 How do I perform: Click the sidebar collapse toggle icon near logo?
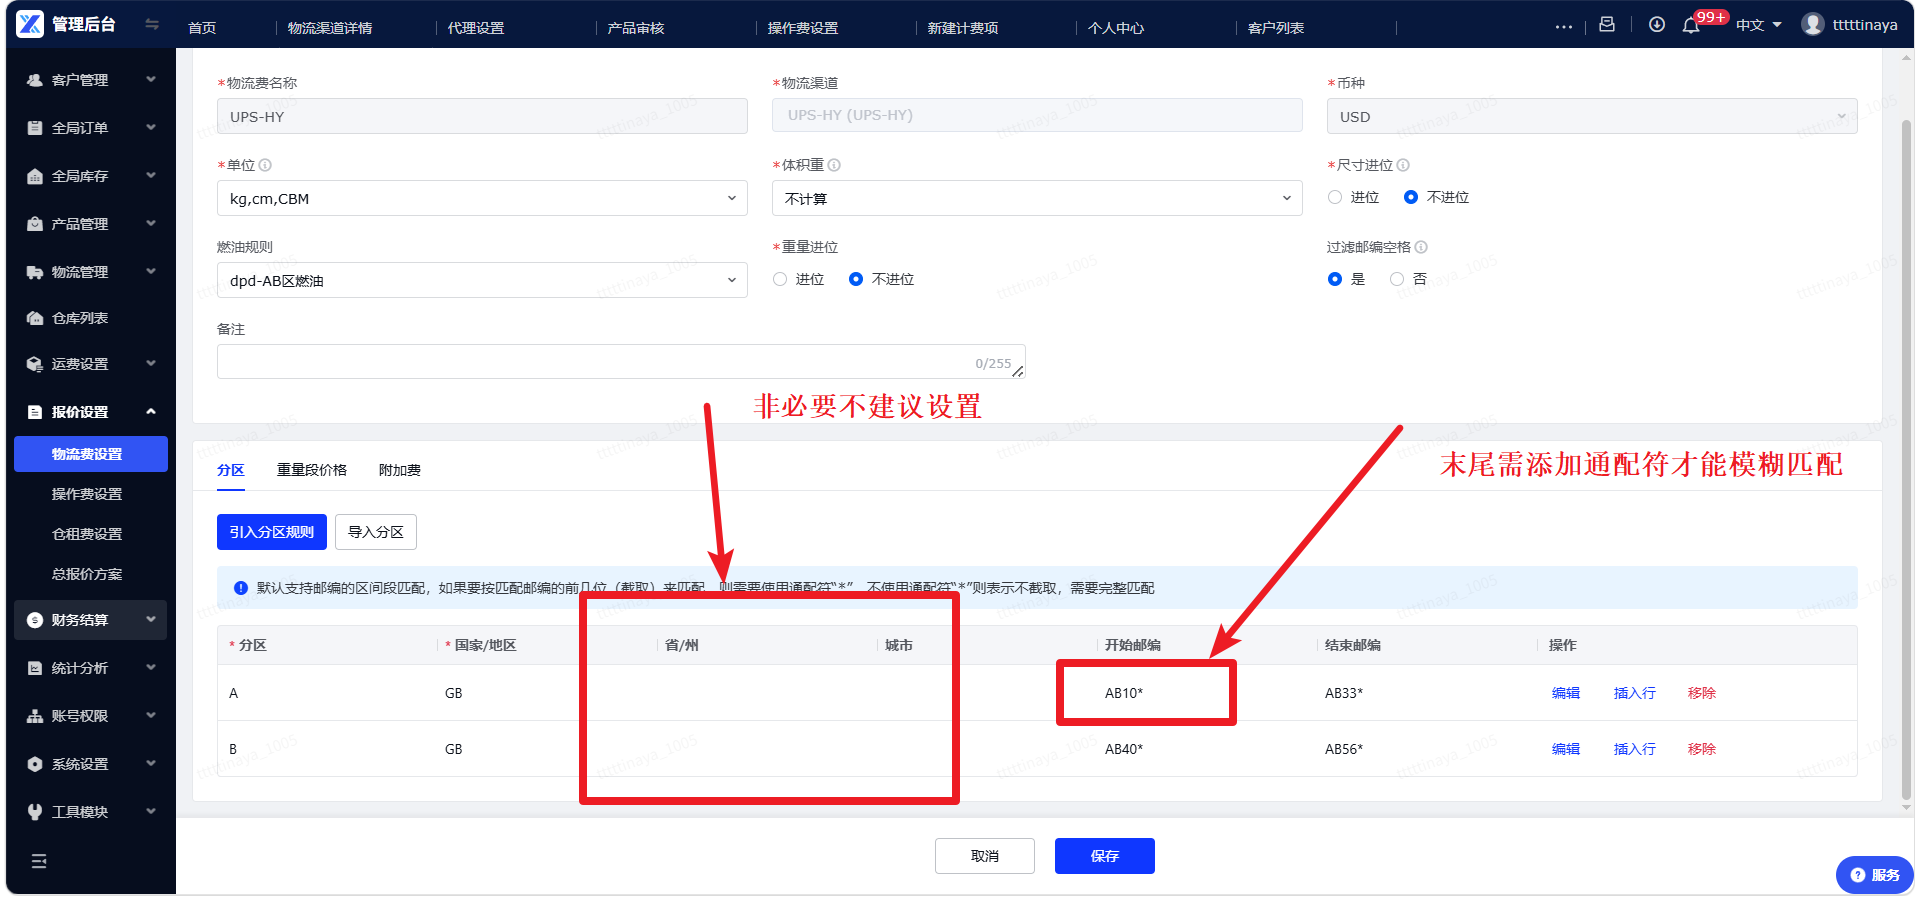[152, 24]
